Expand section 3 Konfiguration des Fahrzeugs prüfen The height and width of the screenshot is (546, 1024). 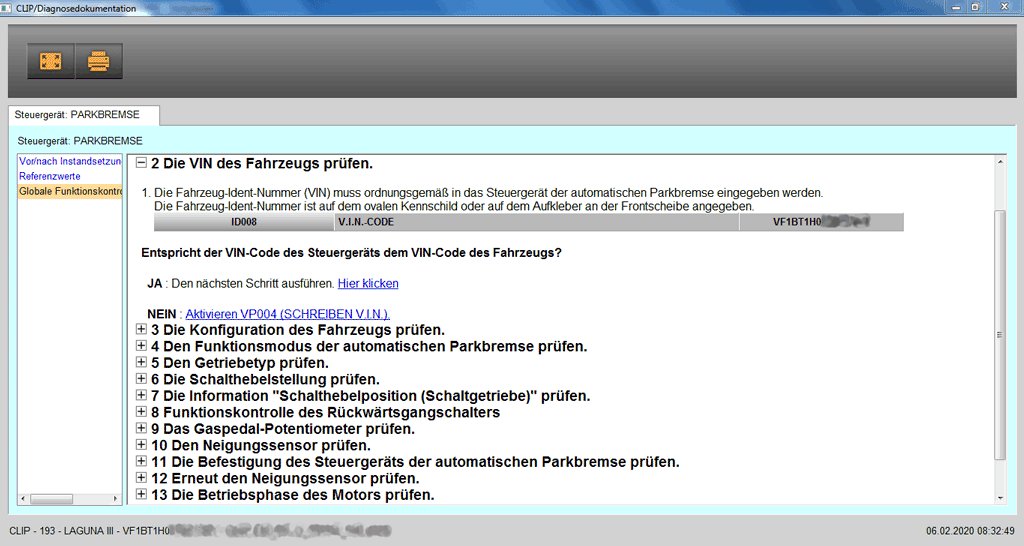pyautogui.click(x=141, y=330)
